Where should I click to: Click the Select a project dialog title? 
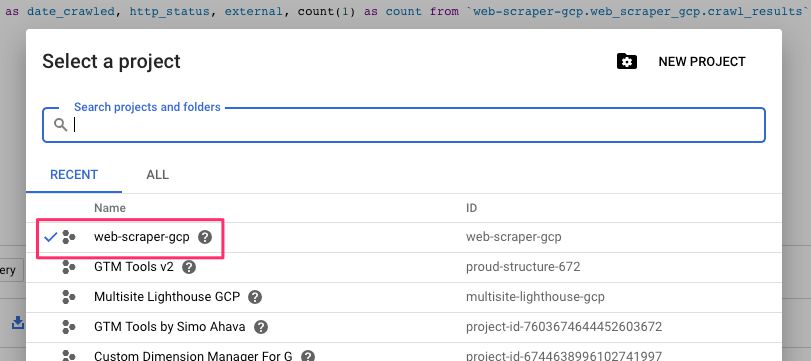(111, 61)
